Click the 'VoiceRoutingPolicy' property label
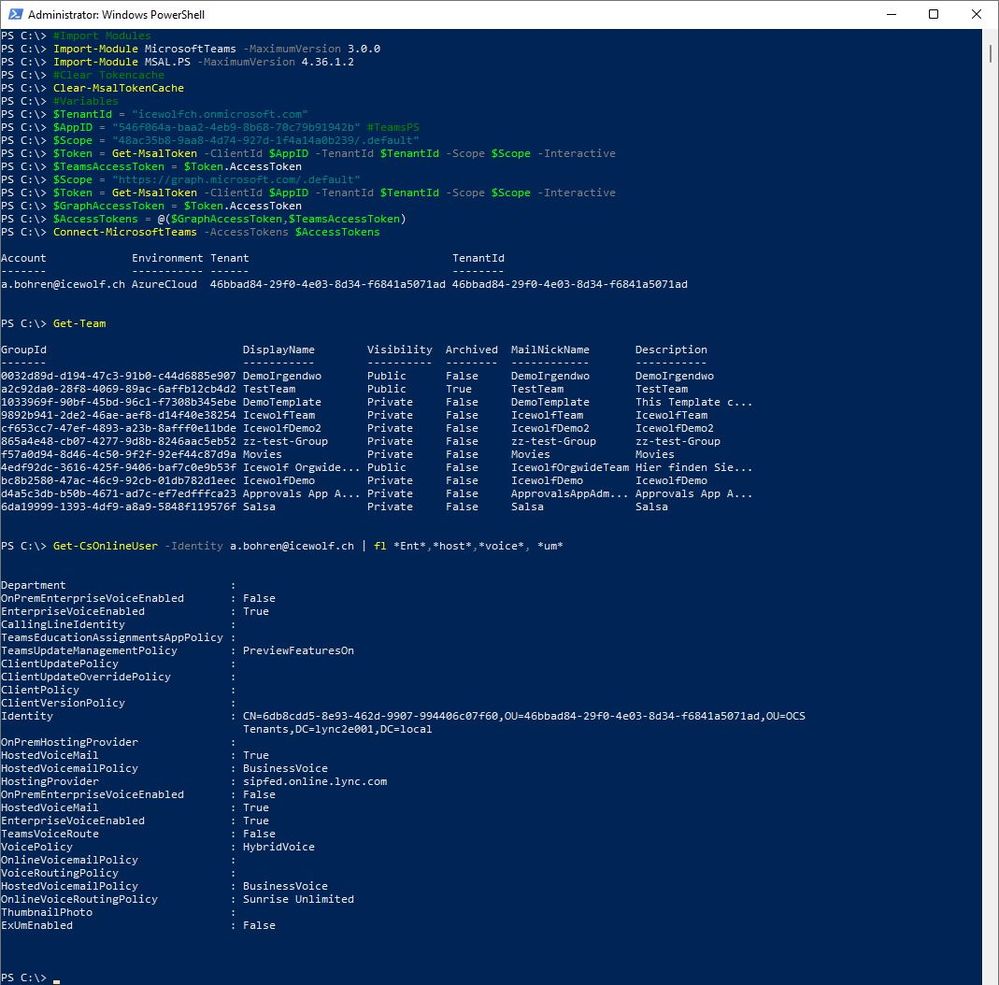 point(59,874)
